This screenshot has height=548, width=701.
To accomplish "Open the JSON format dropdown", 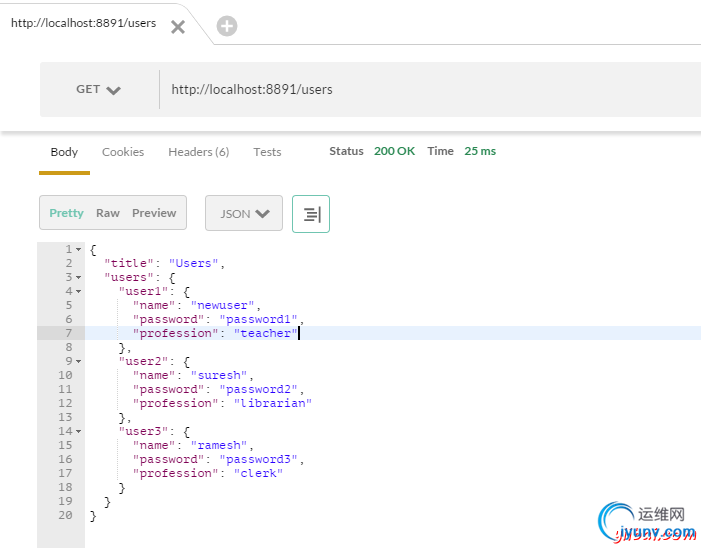I will click(244, 214).
